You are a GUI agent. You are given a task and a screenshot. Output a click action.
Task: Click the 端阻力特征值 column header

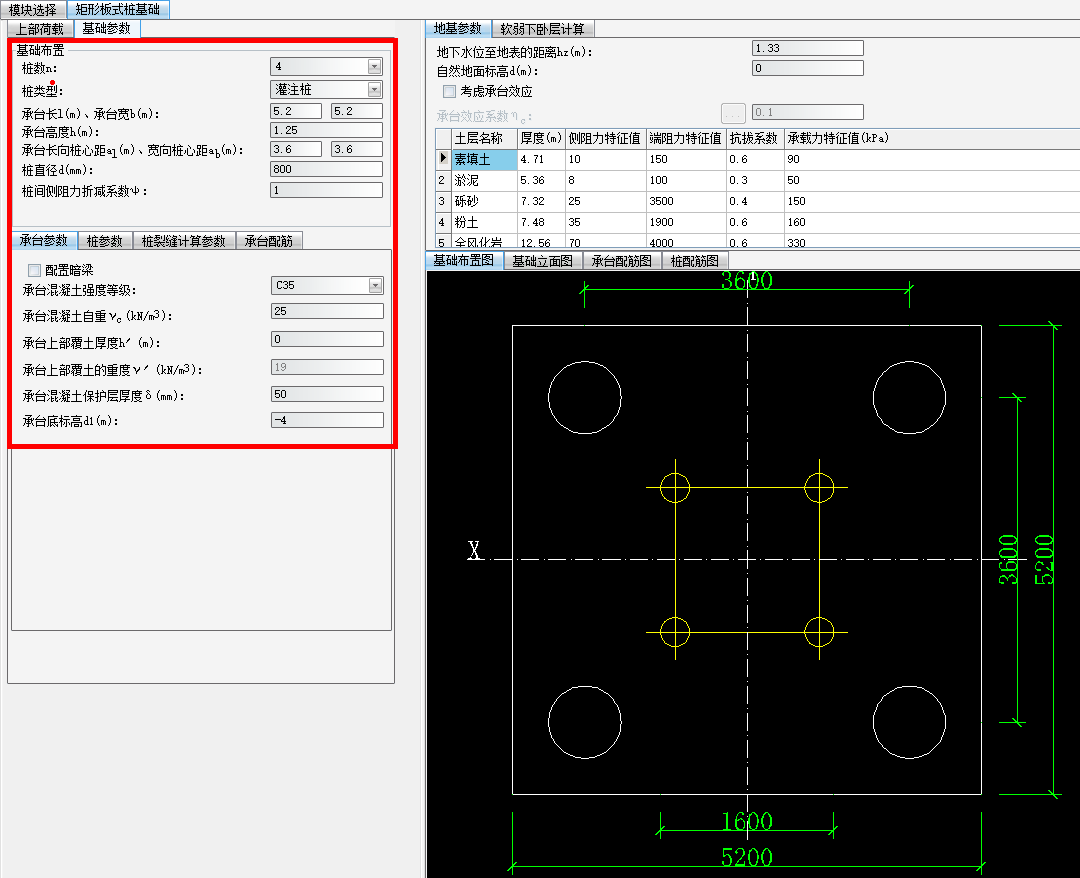(686, 138)
